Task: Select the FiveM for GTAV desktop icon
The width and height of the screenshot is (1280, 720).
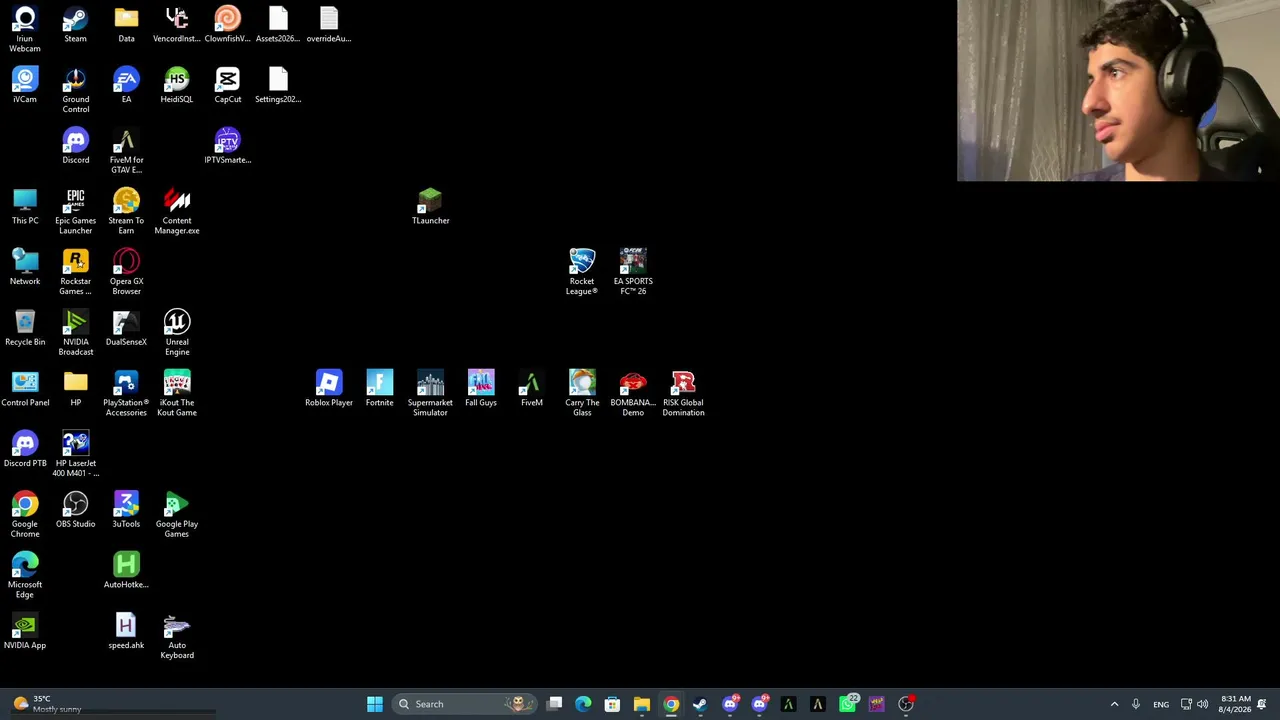Action: [126, 151]
